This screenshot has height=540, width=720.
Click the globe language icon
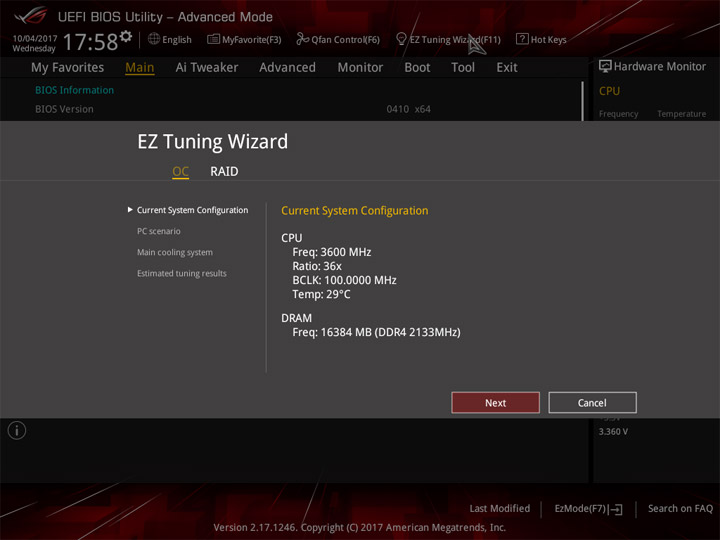coord(154,39)
